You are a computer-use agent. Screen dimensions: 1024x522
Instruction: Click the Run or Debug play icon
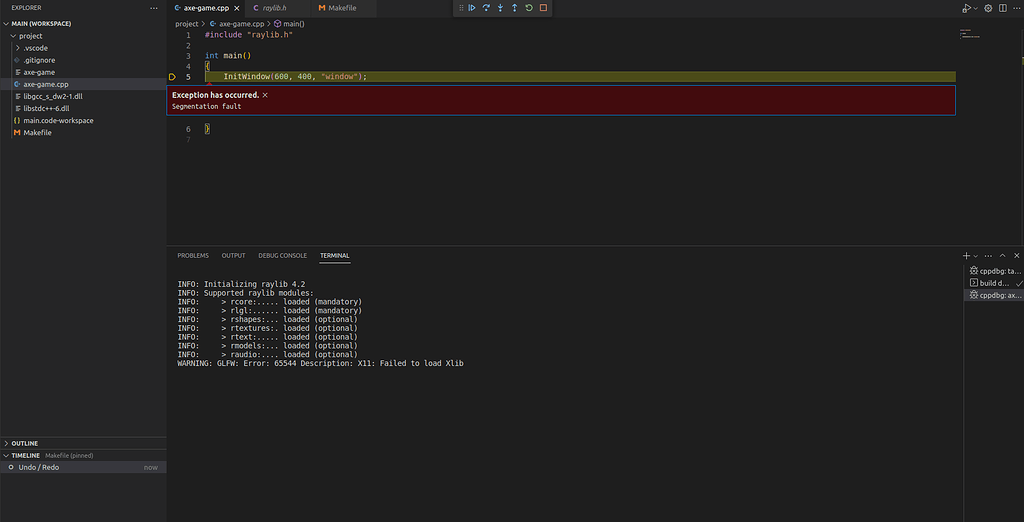(966, 8)
